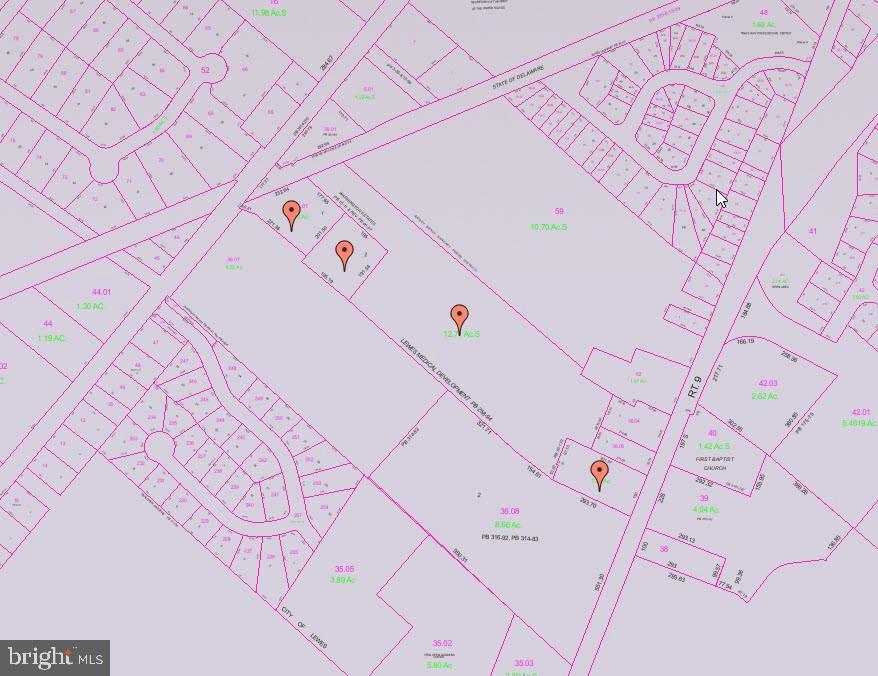Select the map pin nearest RT. 9

pyautogui.click(x=599, y=473)
